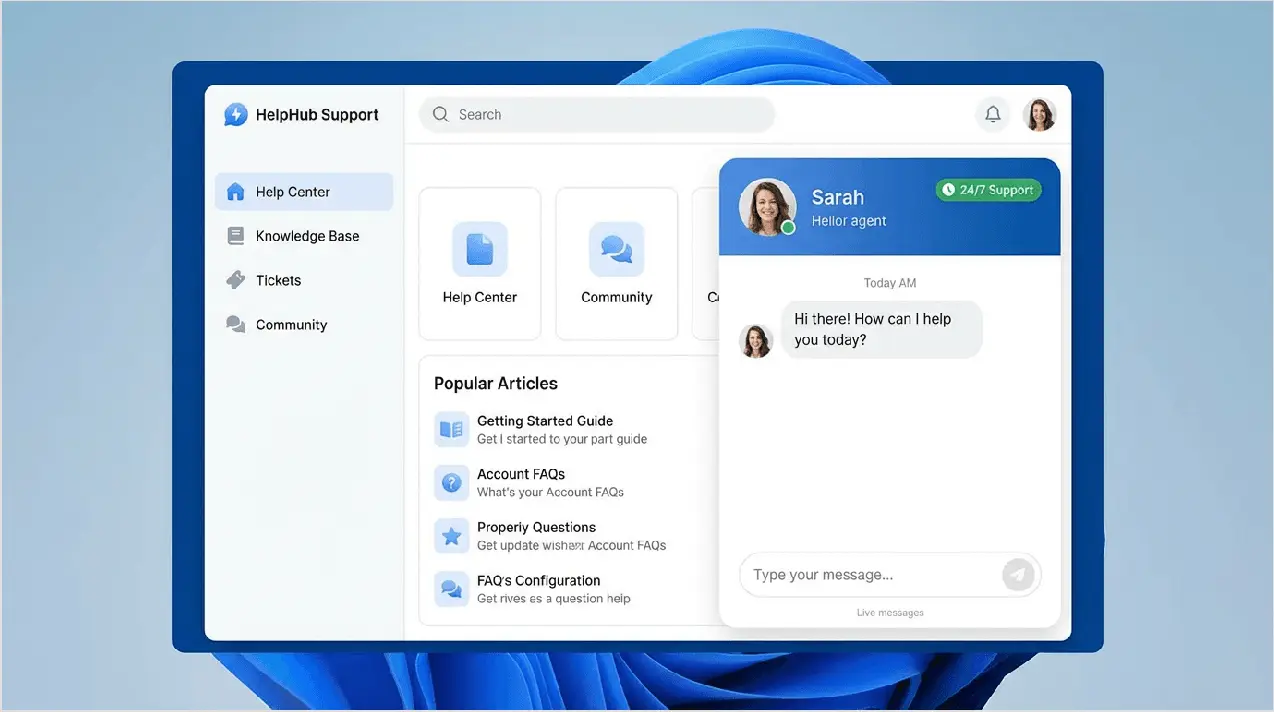1274x712 pixels.
Task: Click the Live messages caption
Action: 890,613
